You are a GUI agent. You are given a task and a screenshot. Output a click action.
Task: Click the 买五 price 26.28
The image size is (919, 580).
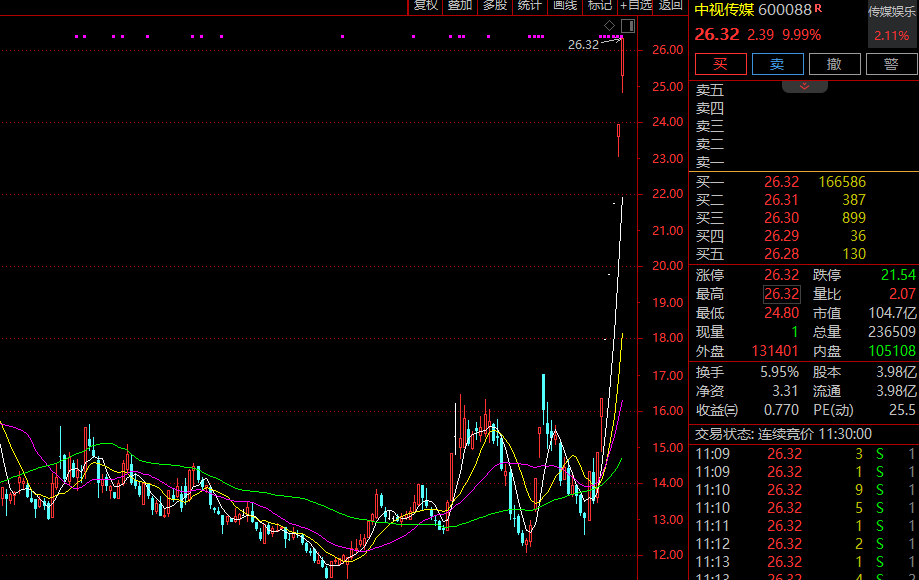(781, 254)
